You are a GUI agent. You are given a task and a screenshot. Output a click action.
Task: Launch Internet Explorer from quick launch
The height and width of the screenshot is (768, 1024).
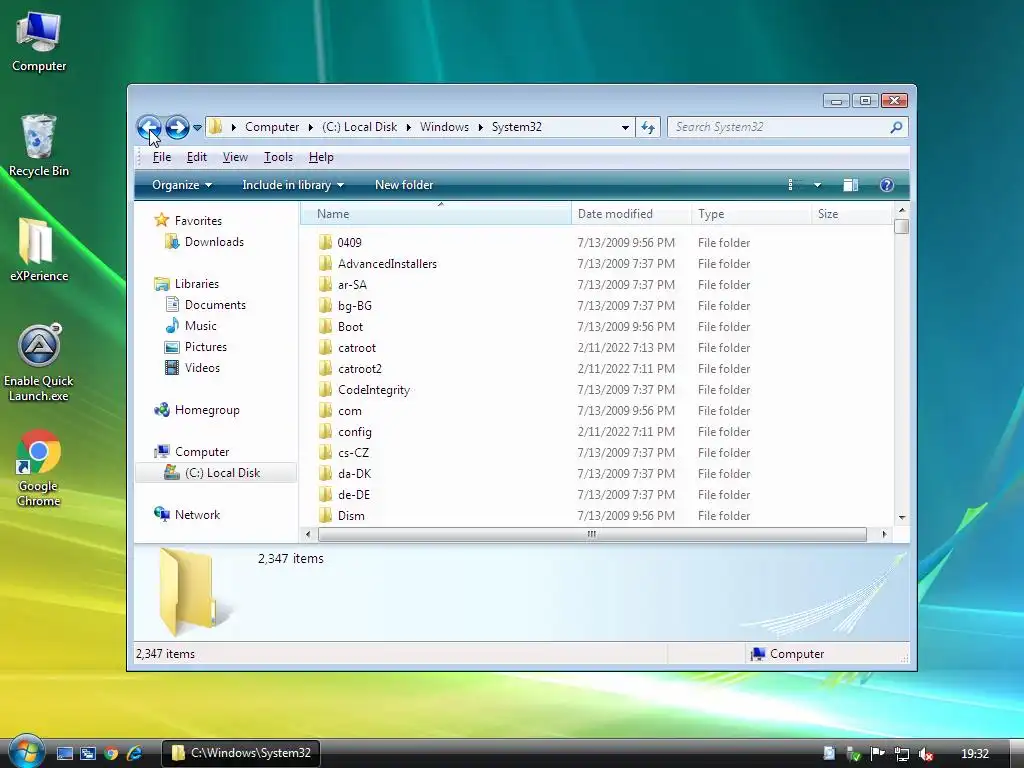(135, 753)
